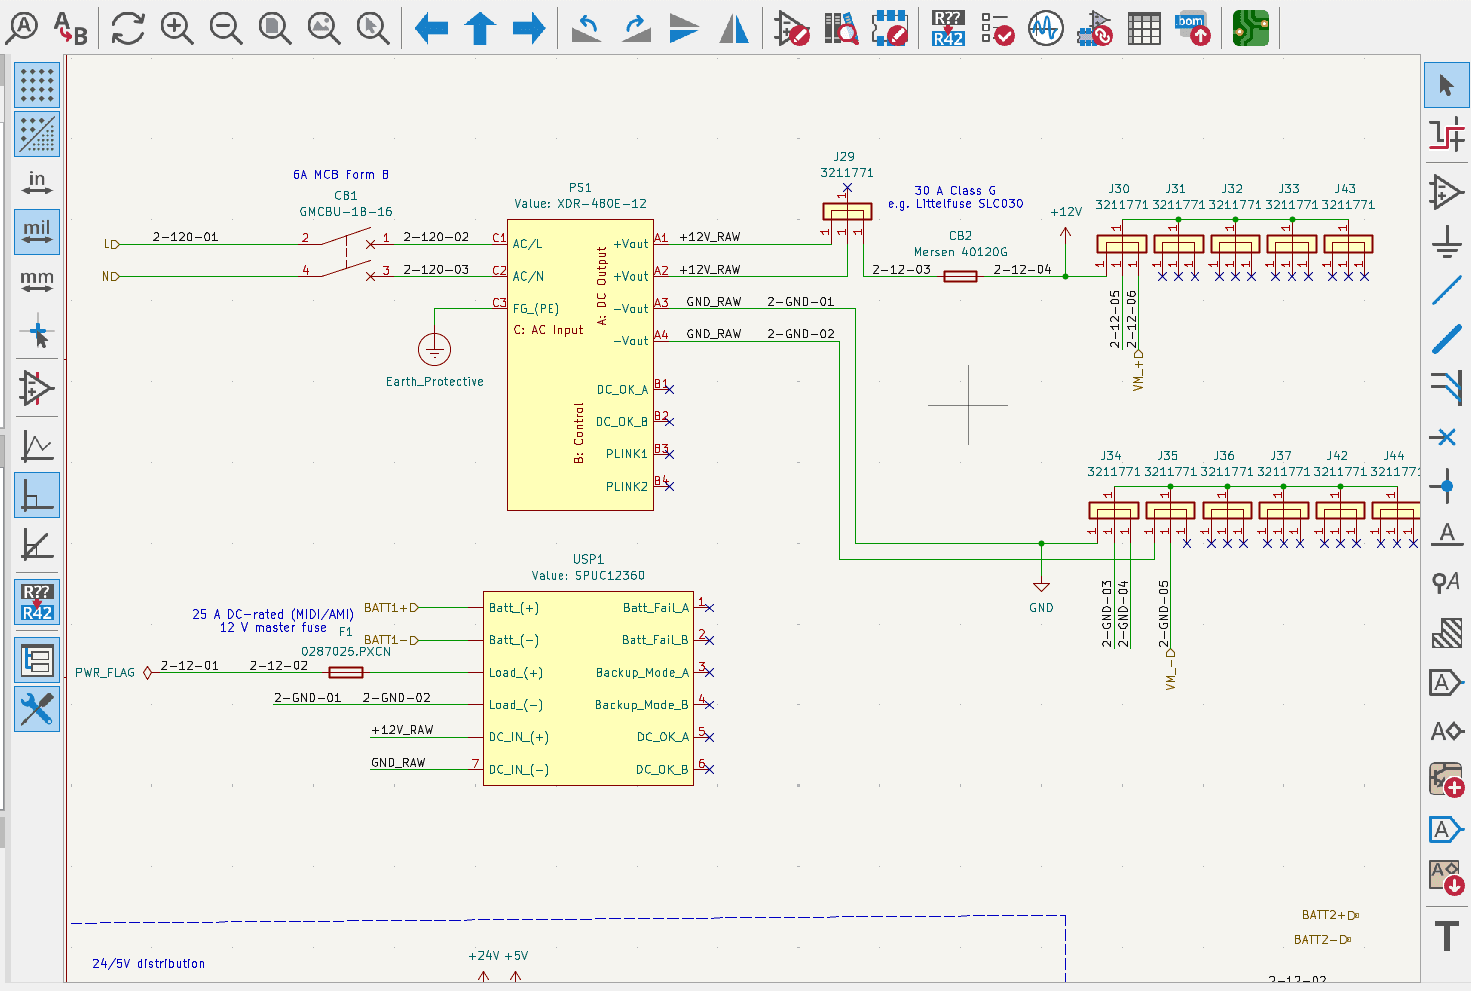Annotate schematic symbols
1471x991 pixels.
pos(948,28)
